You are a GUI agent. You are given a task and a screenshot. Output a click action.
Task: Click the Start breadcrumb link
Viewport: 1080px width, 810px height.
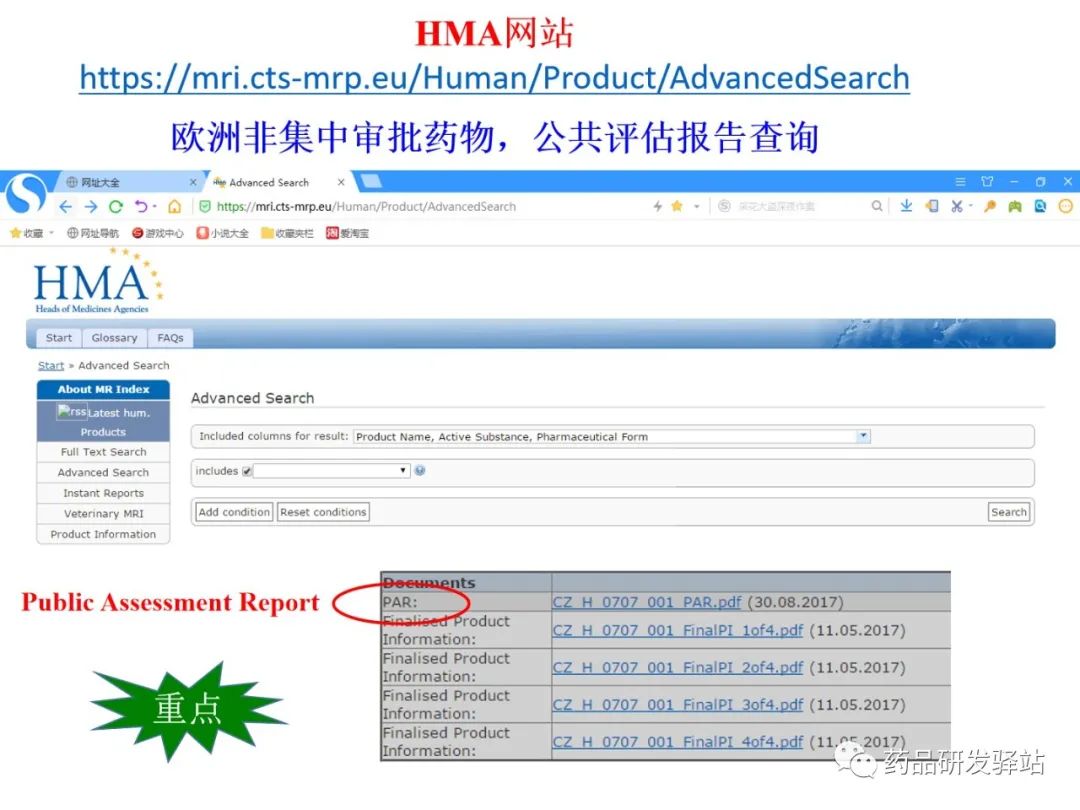[x=51, y=366]
